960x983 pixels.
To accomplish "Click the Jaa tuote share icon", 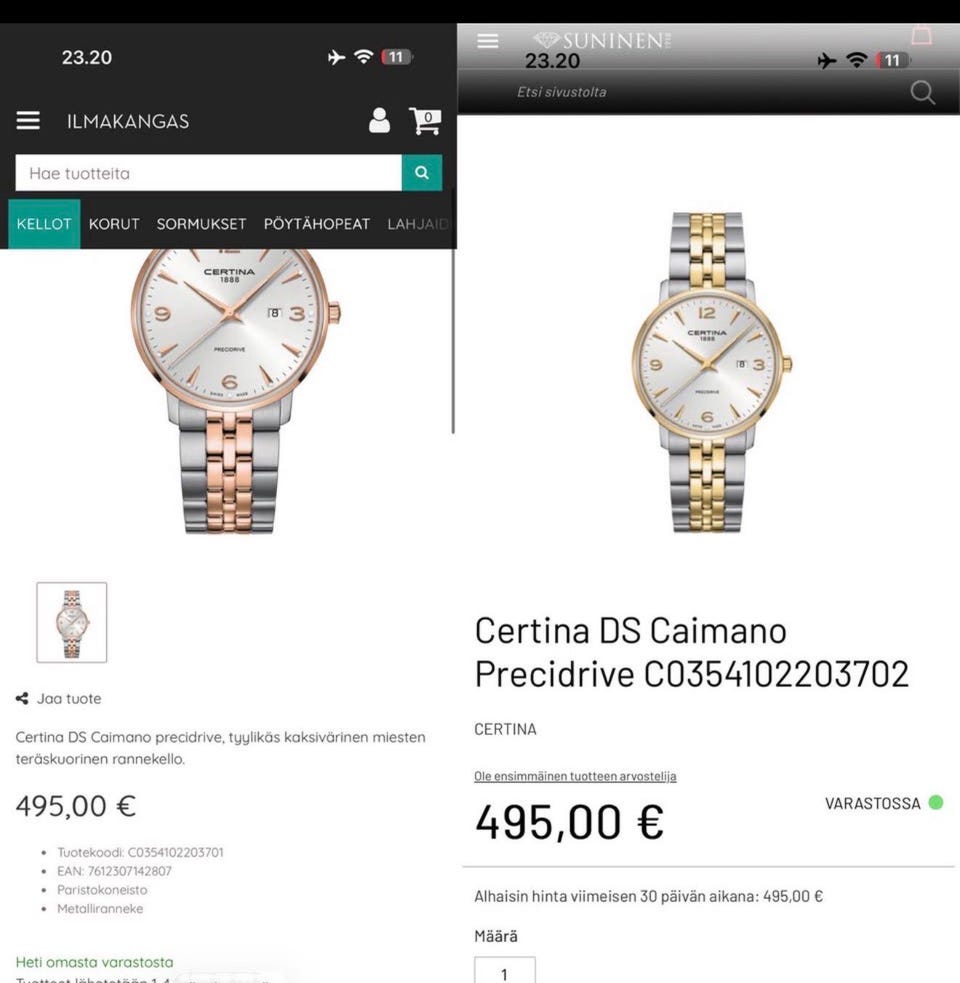I will pyautogui.click(x=22, y=698).
